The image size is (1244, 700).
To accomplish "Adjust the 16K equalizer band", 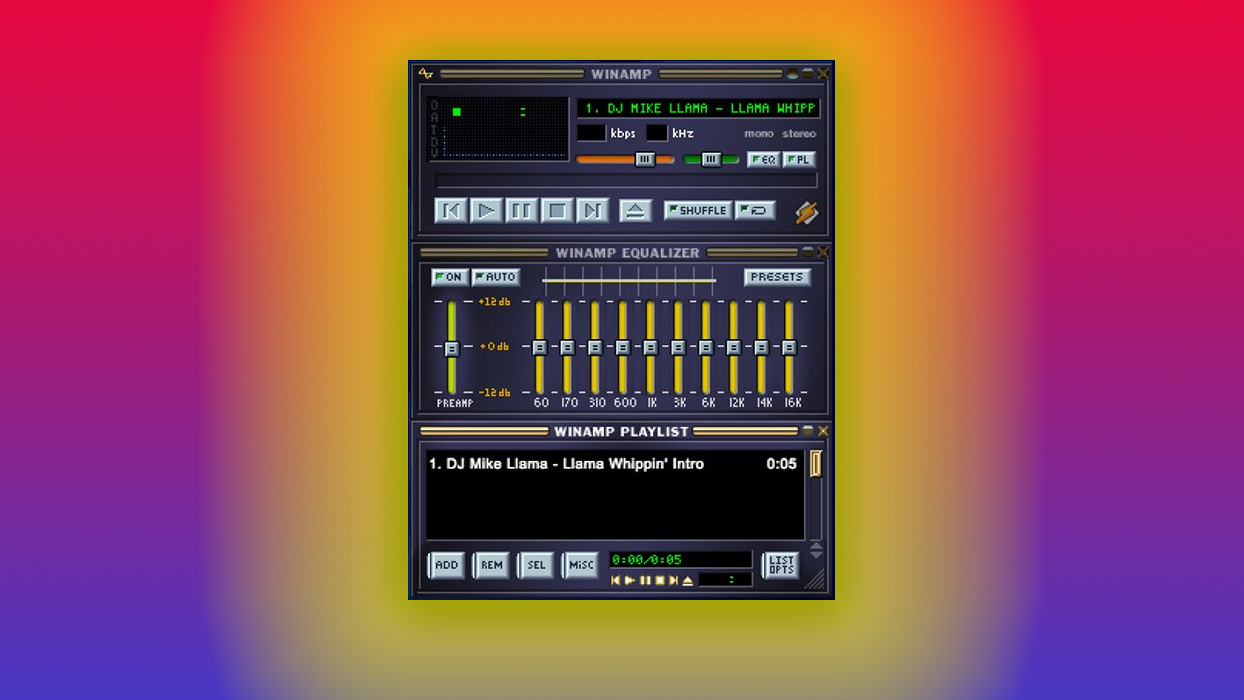I will click(x=789, y=347).
